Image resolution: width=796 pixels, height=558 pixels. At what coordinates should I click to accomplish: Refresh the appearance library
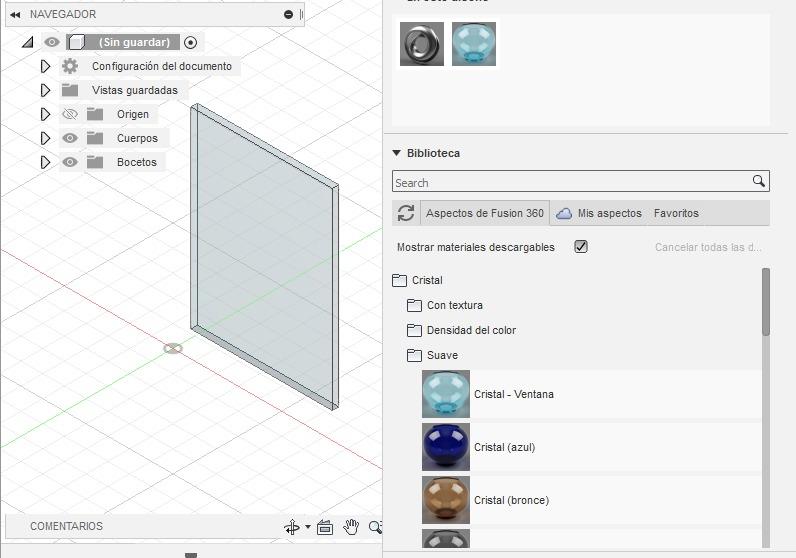(406, 213)
